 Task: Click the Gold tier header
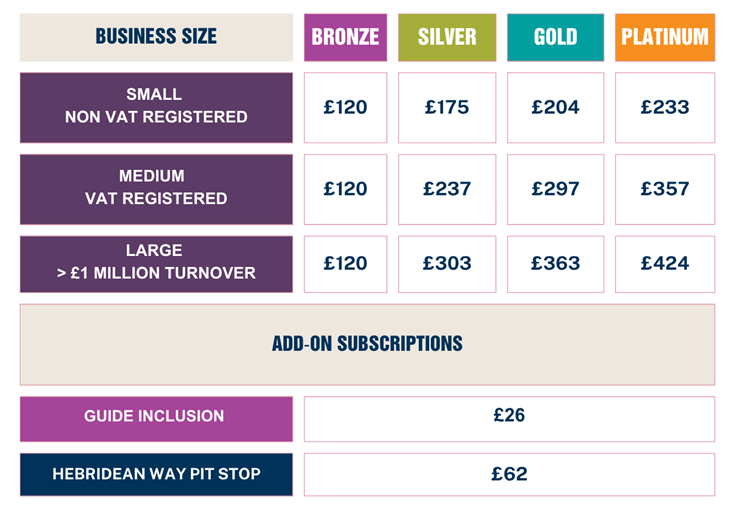555,37
